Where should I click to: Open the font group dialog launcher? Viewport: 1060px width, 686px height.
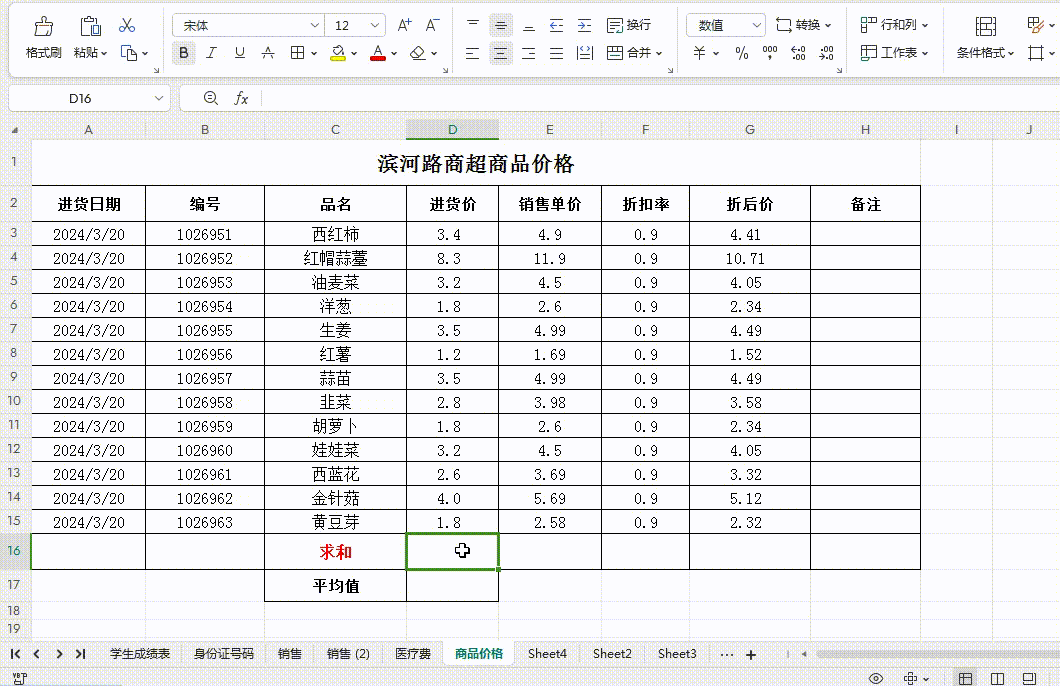coord(445,70)
